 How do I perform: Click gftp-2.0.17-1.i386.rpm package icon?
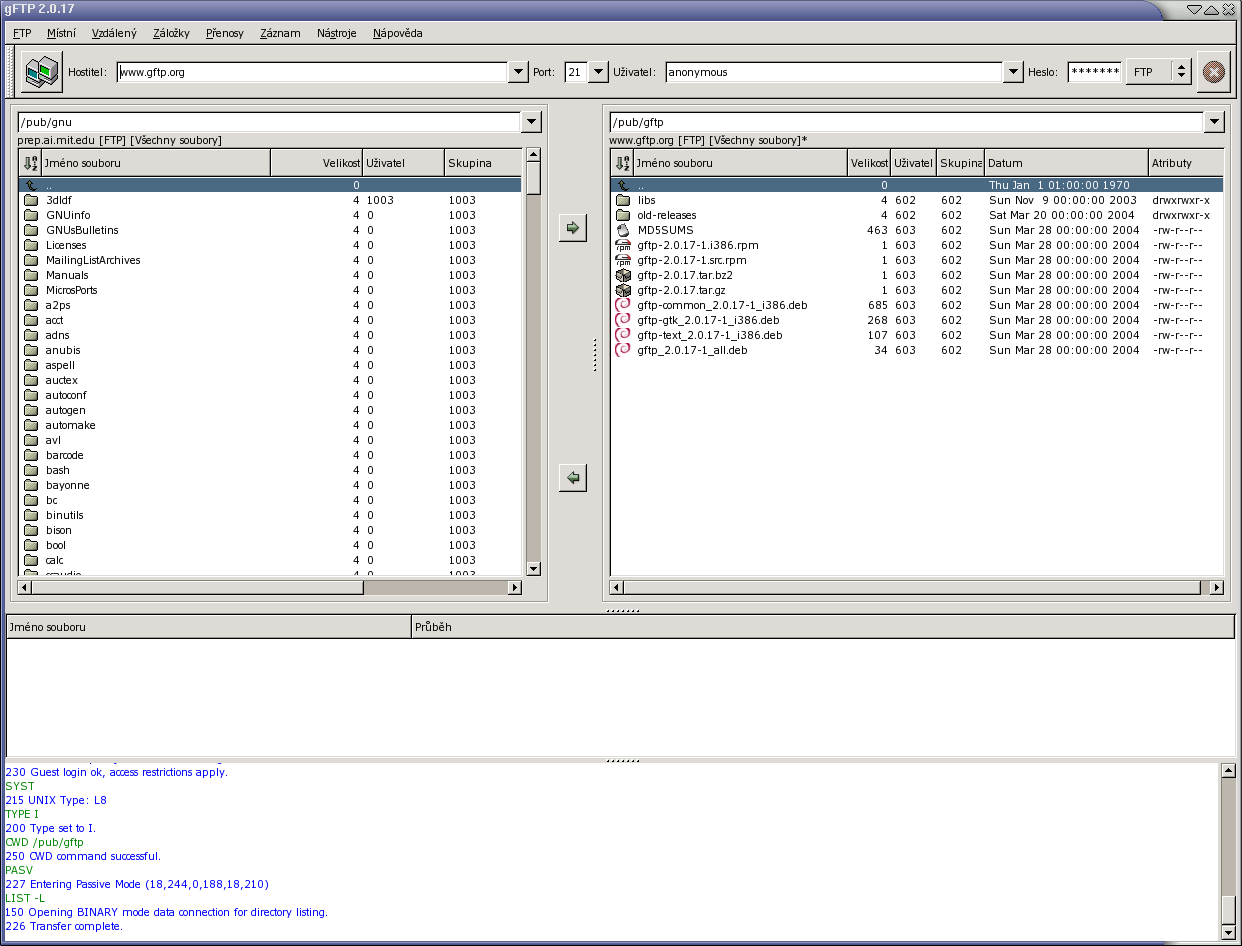tap(623, 245)
